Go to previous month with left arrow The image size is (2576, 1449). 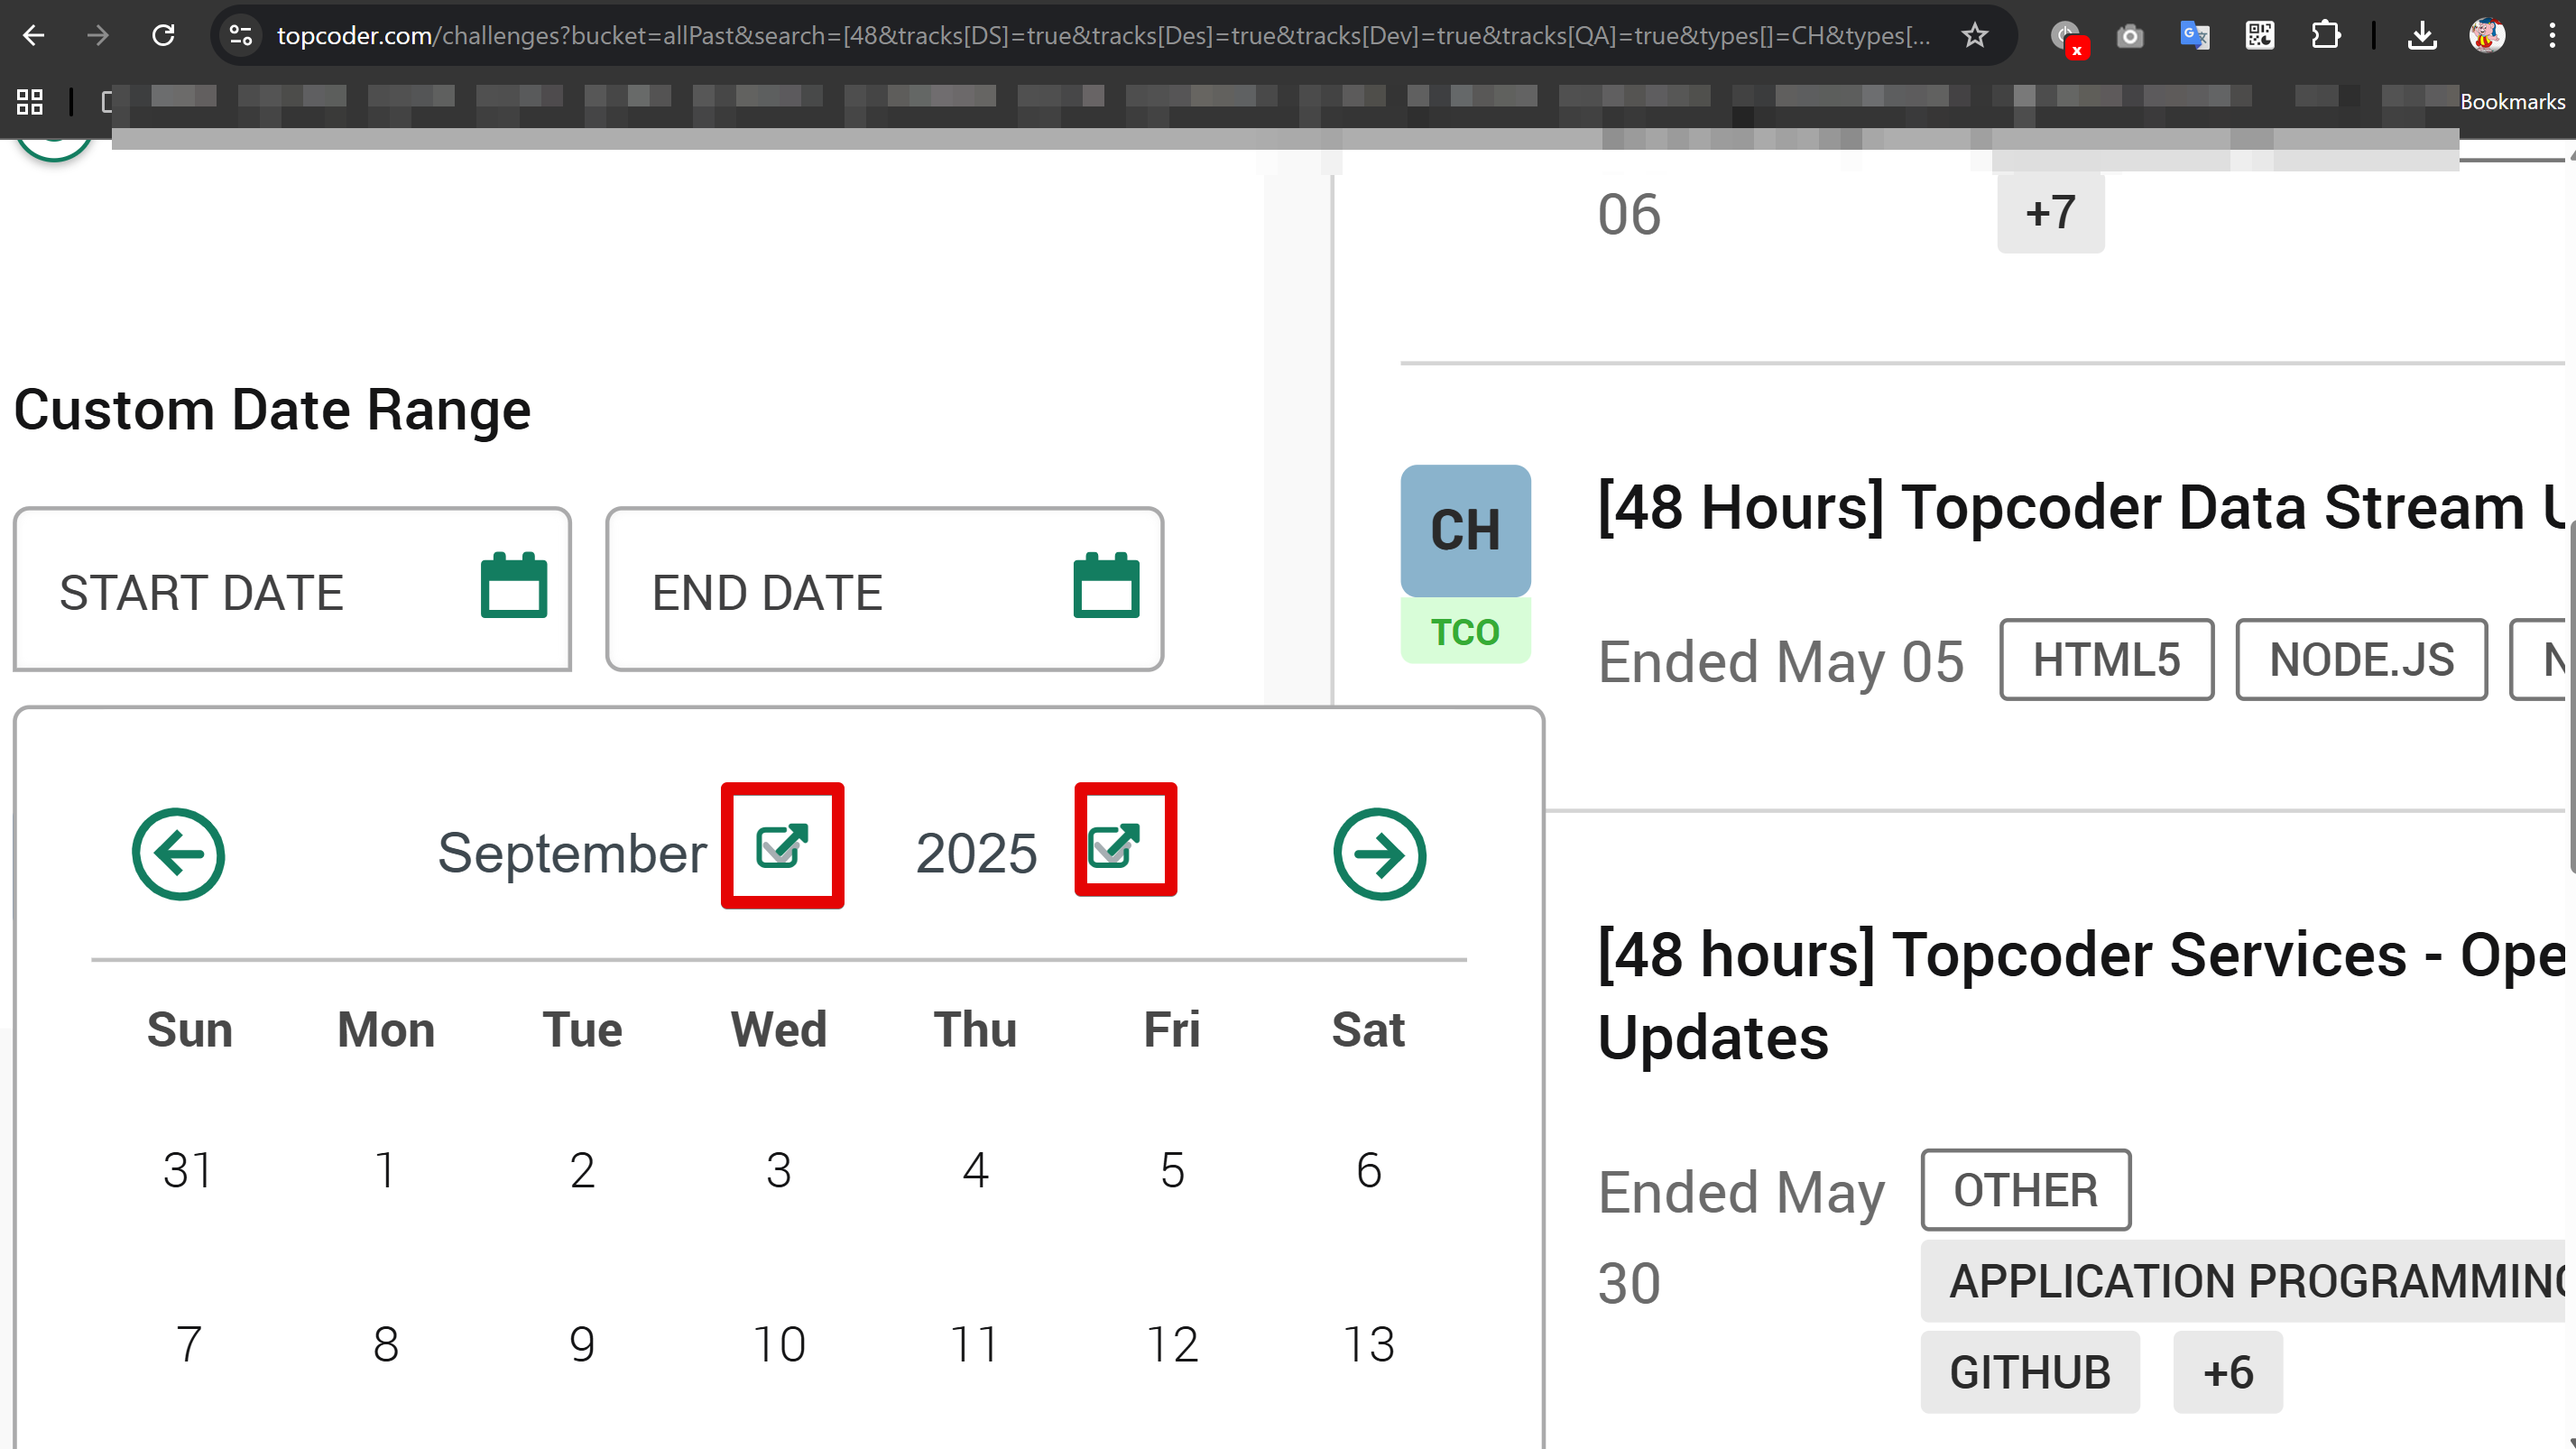pos(178,854)
